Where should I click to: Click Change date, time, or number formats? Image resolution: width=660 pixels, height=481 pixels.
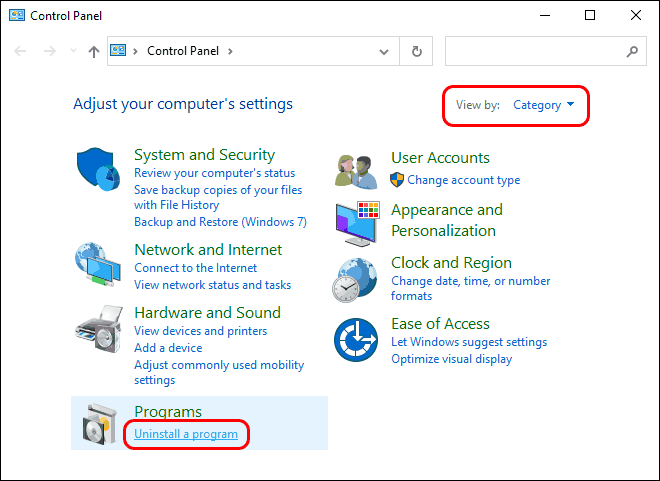471,288
